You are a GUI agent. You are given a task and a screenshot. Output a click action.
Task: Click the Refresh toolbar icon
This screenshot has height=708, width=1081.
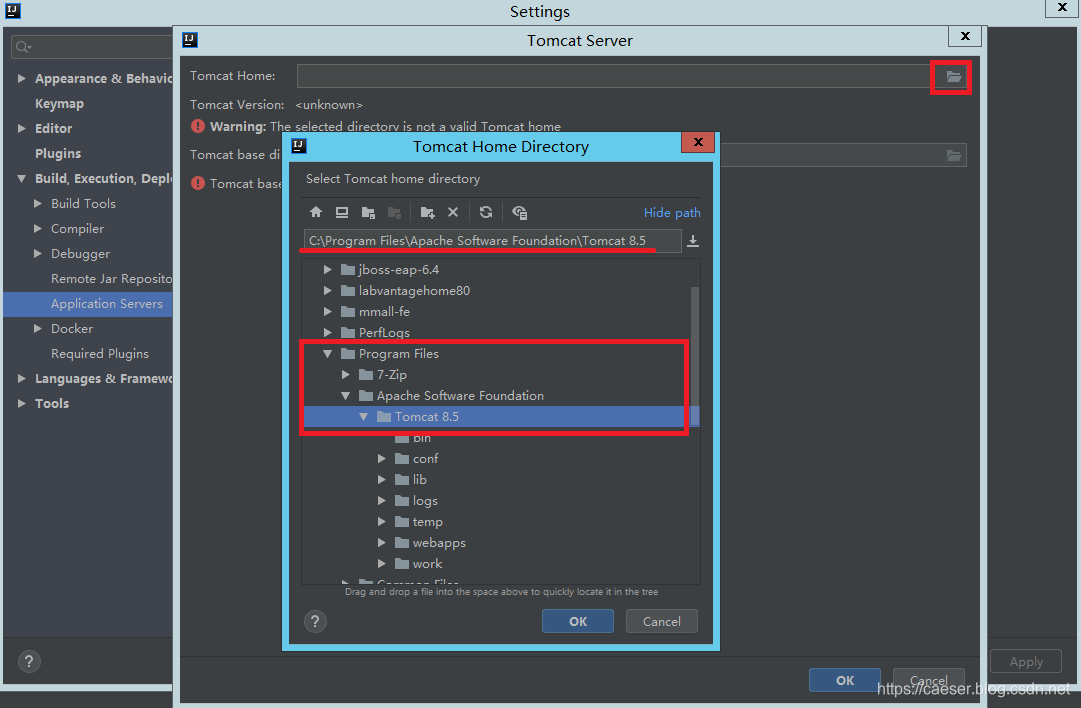[486, 212]
